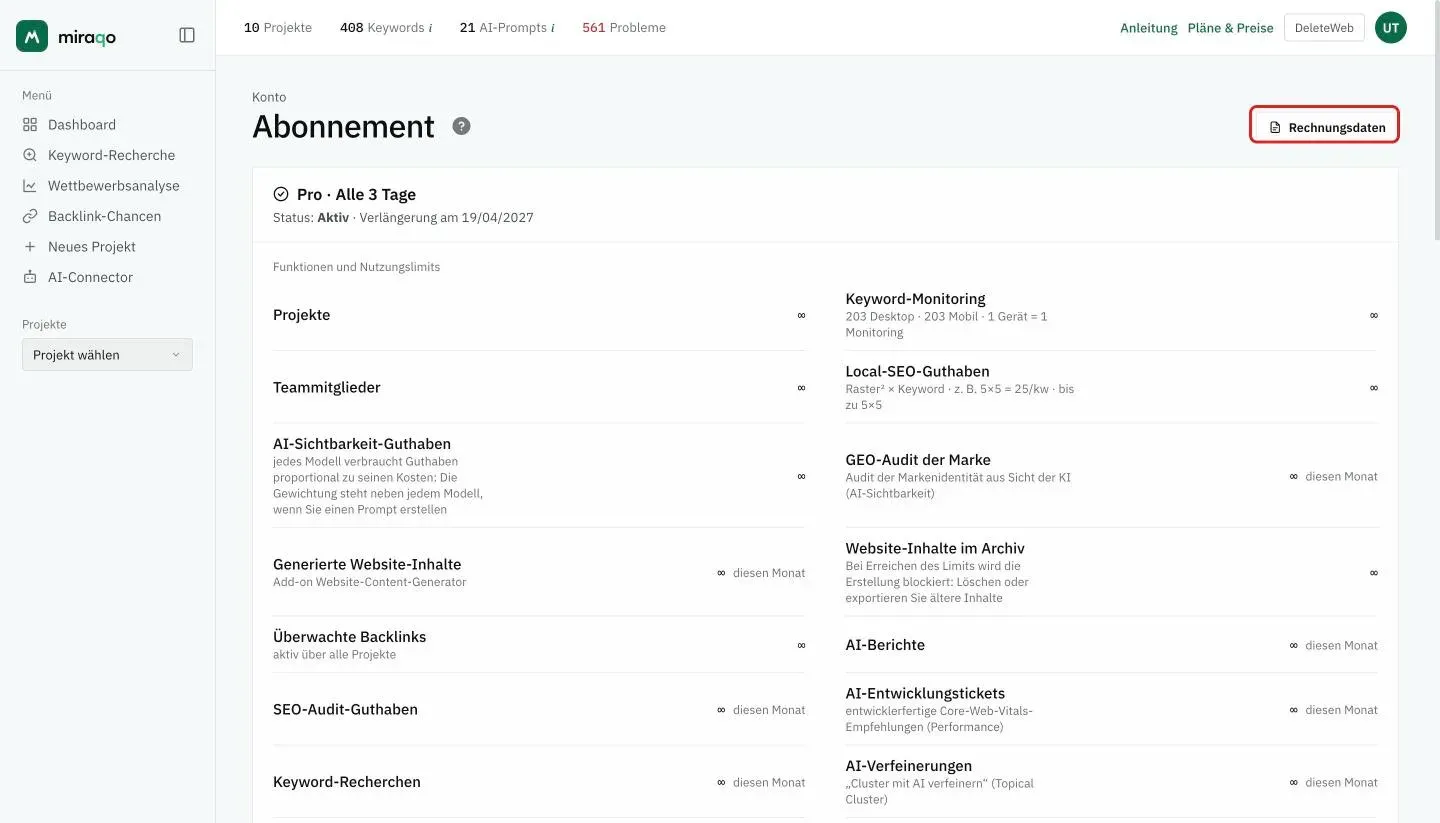
Task: Open Dashboard from the menu
Action: tap(82, 125)
